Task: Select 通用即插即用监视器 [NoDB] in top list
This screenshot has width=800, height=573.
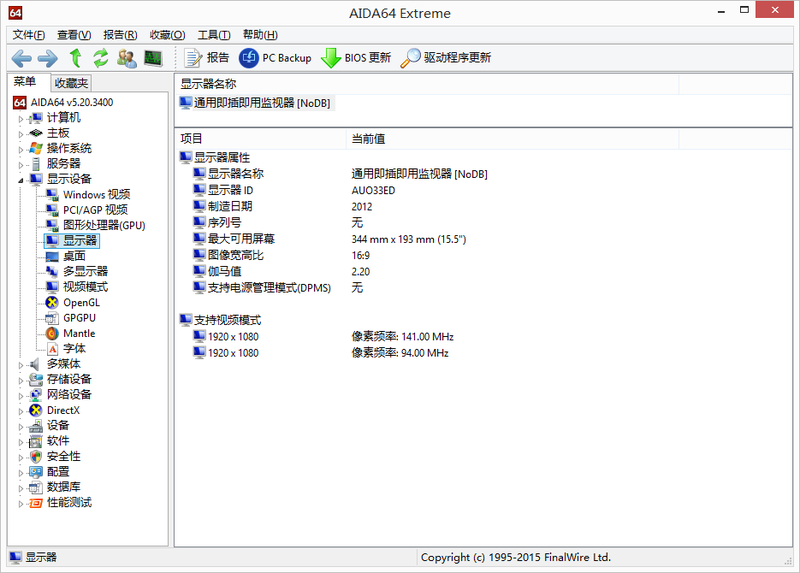Action: click(x=256, y=103)
